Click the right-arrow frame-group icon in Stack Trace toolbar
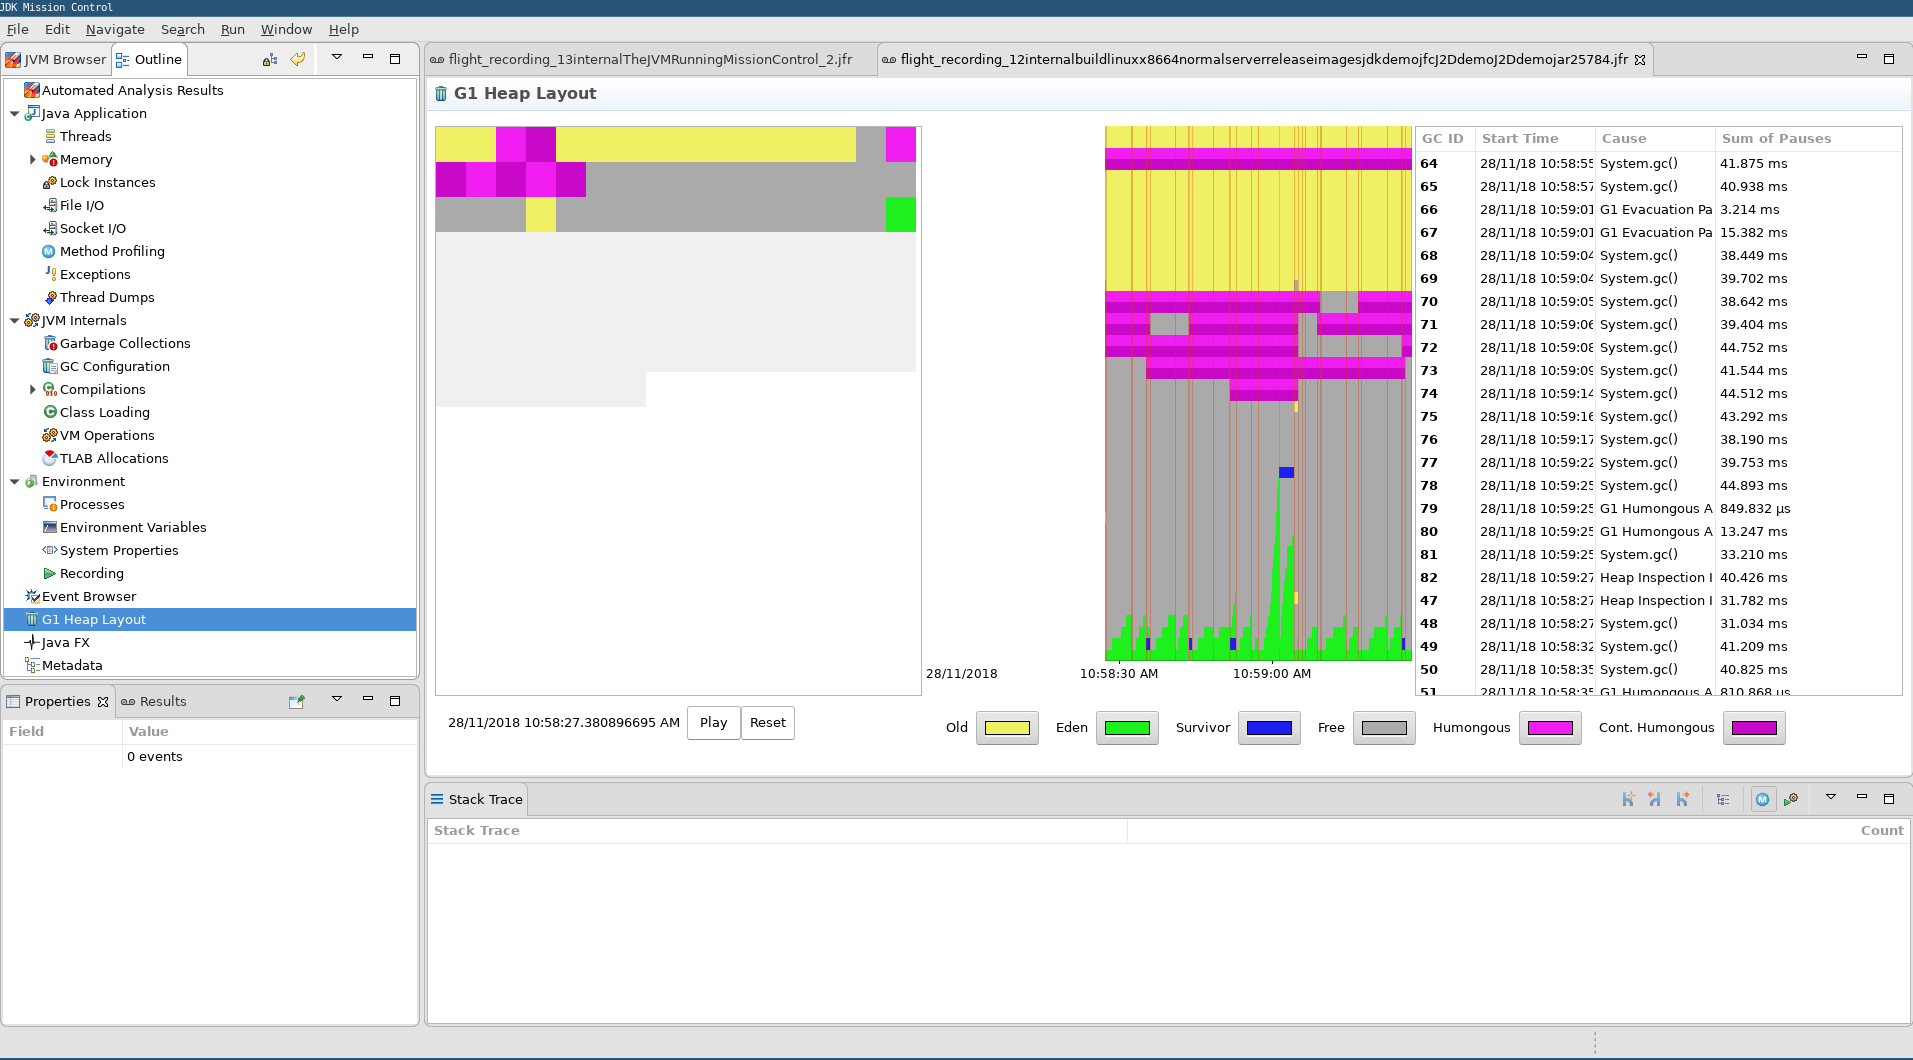Image resolution: width=1913 pixels, height=1060 pixels. click(1683, 799)
